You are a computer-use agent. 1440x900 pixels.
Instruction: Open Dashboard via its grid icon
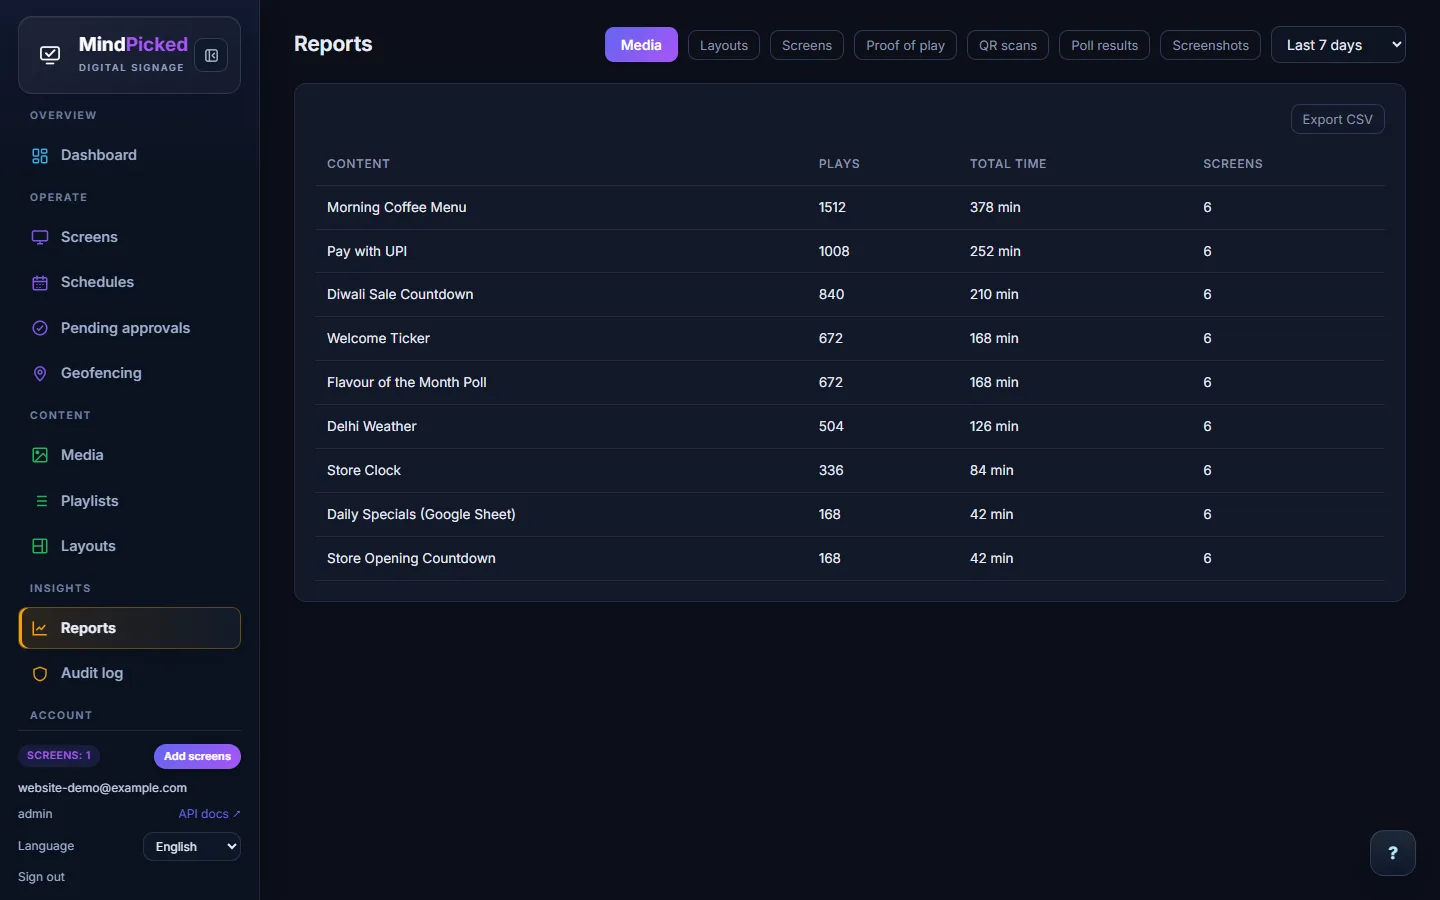pos(40,156)
